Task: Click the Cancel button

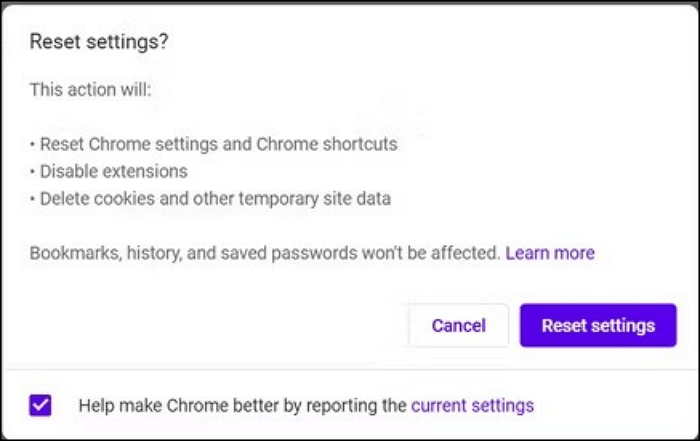Action: pos(459,325)
